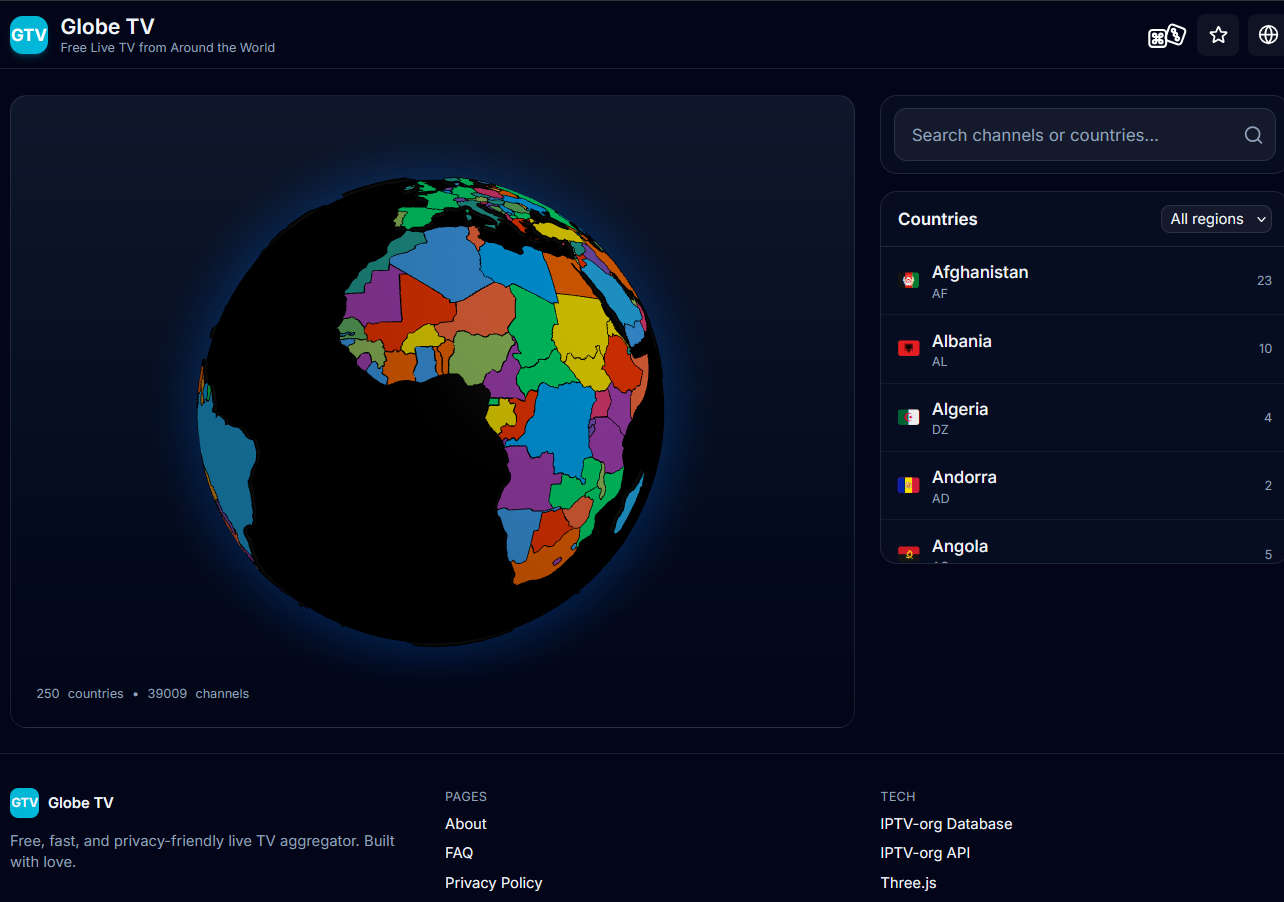Select Andorra in the countries list

(x=1082, y=486)
